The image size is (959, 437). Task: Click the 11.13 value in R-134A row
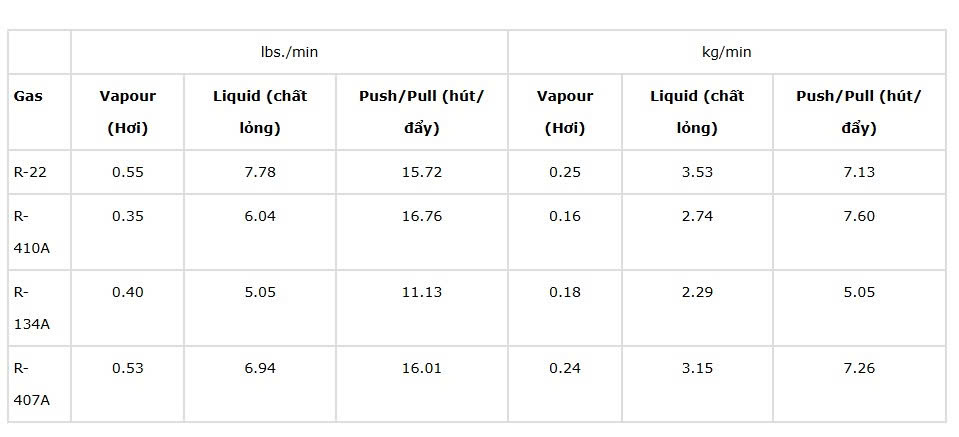coord(421,292)
